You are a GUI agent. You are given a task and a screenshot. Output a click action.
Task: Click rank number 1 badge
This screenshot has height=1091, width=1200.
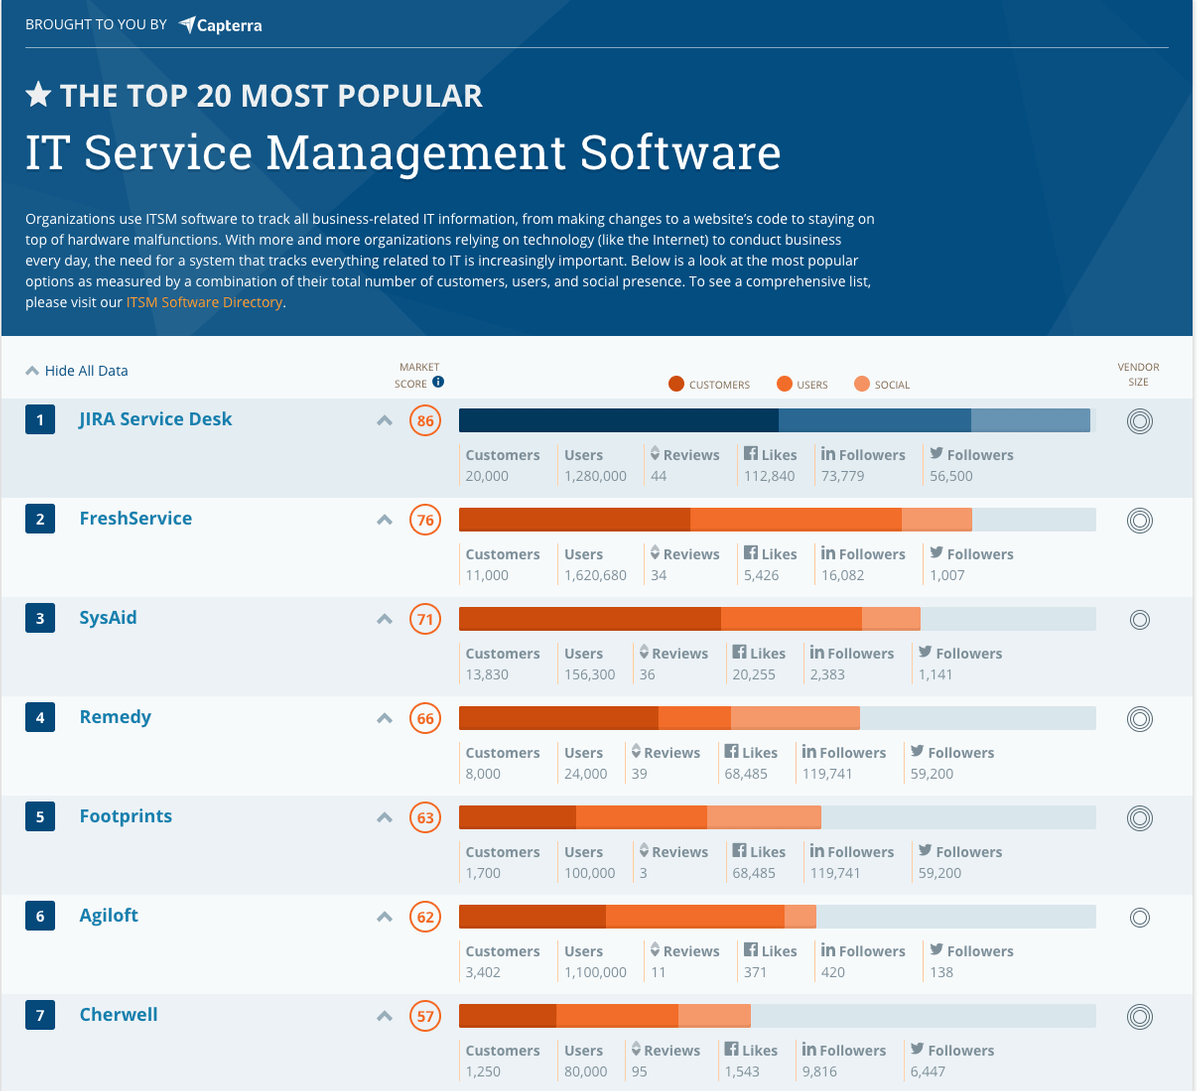pyautogui.click(x=40, y=420)
